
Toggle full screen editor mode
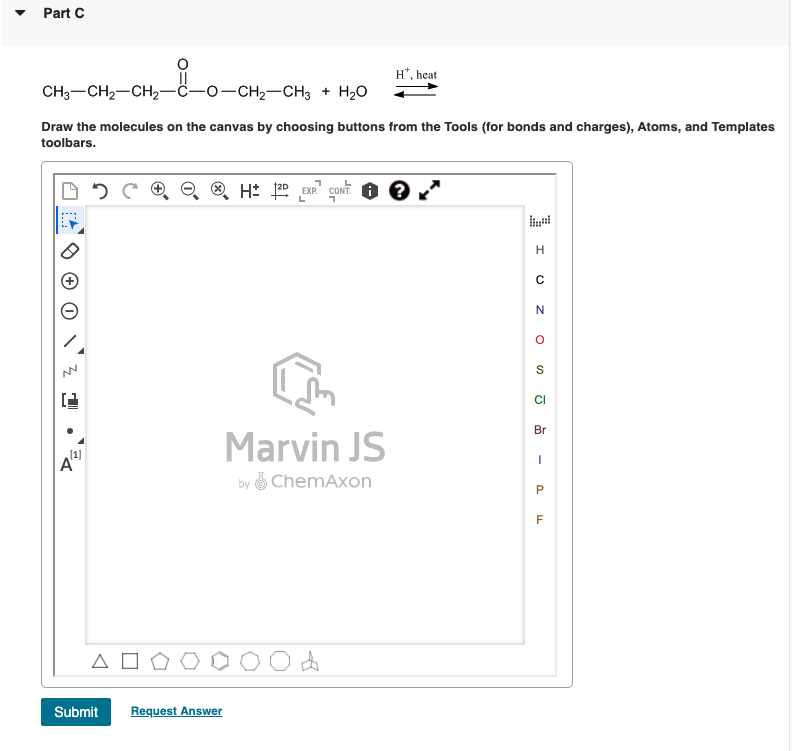click(429, 190)
